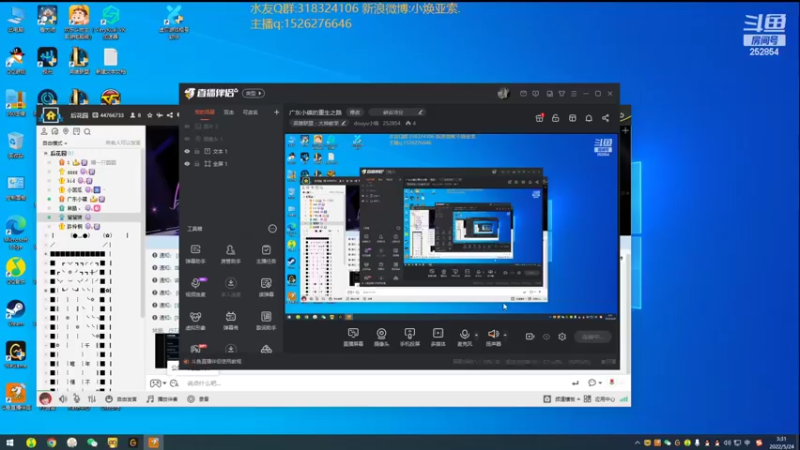This screenshot has height=450, width=800.
Task: Open the gift box icon with the red dot
Action: (539, 118)
